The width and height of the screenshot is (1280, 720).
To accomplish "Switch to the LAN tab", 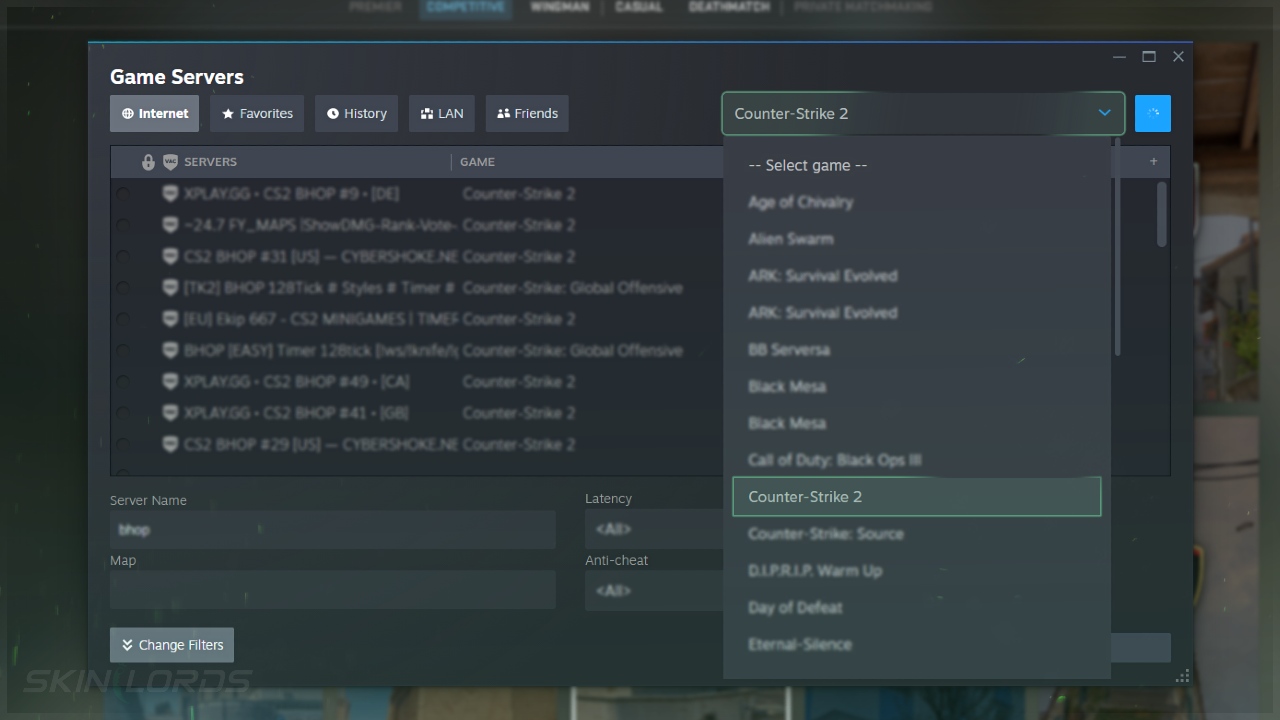I will click(x=442, y=114).
